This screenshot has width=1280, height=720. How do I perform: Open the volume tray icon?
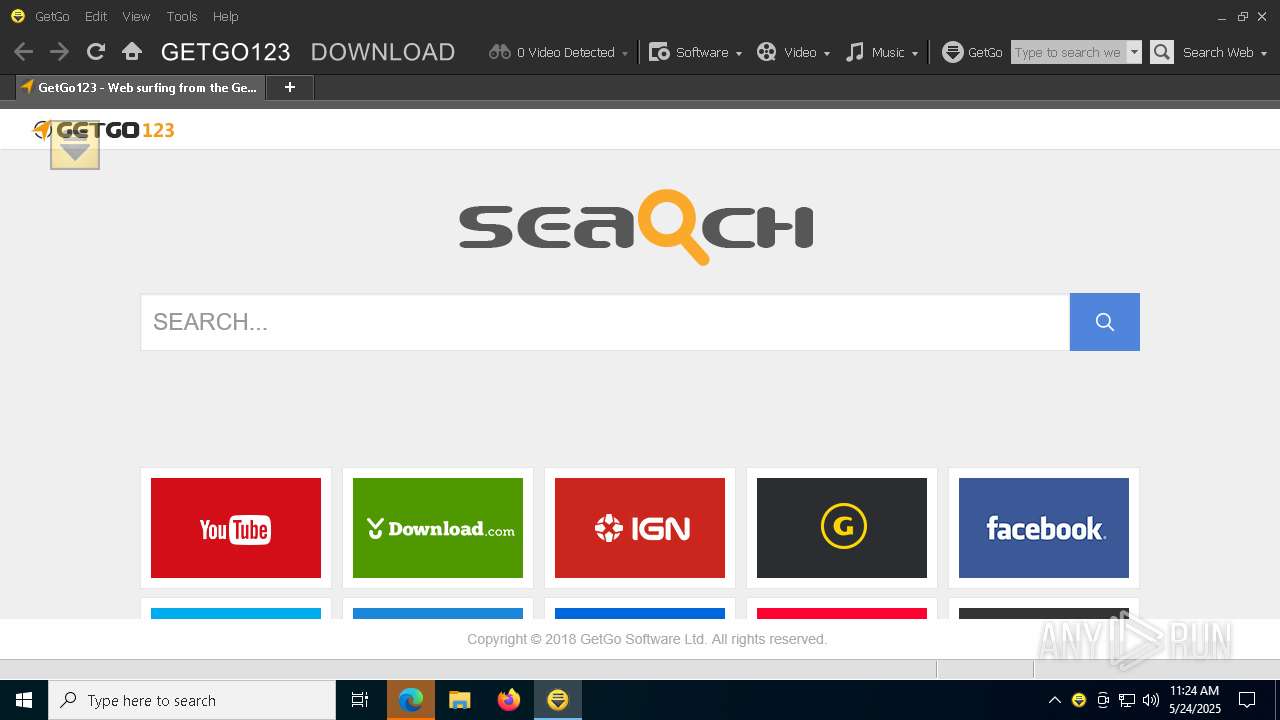click(1151, 700)
